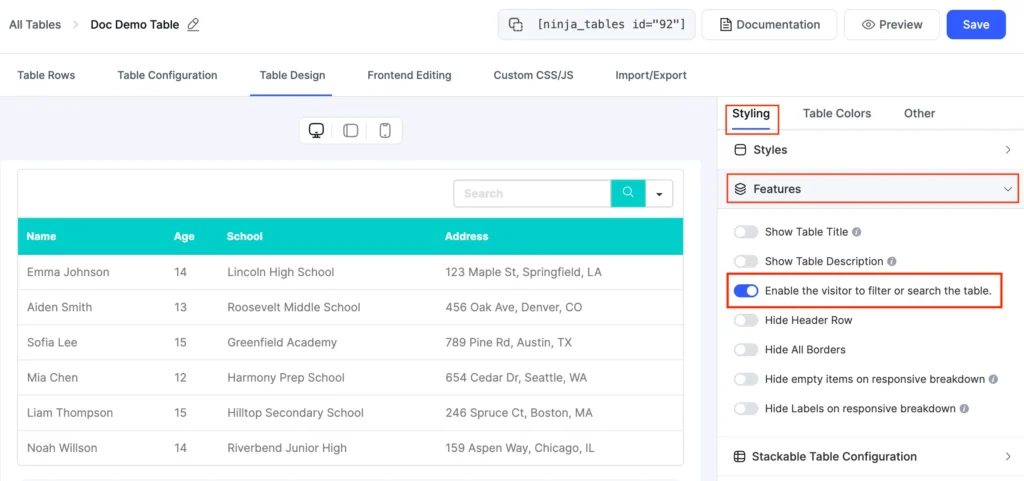Viewport: 1024px width, 481px height.
Task: Toggle Hide All Borders switch
Action: [x=746, y=349]
